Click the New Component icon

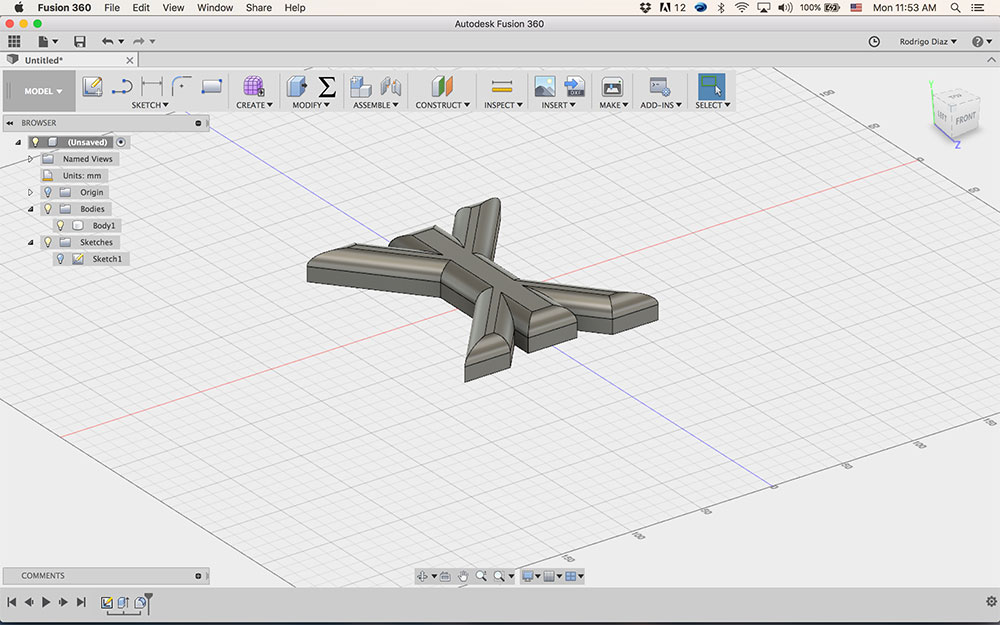(x=360, y=86)
